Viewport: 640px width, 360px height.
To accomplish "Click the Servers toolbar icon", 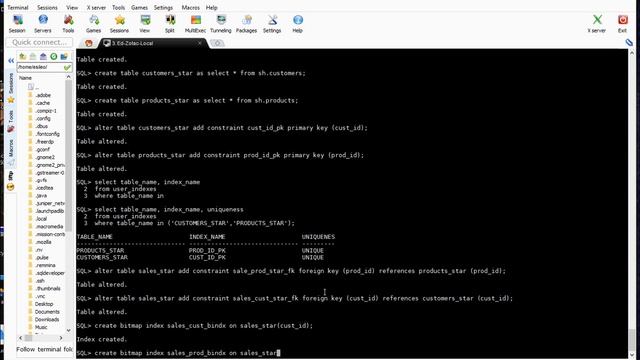I will pos(42,24).
